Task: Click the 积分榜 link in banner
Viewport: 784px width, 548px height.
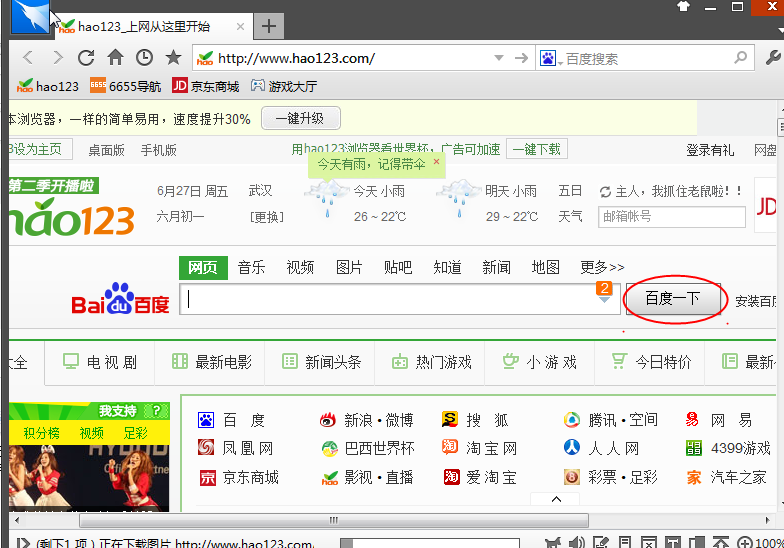Action: point(42,433)
